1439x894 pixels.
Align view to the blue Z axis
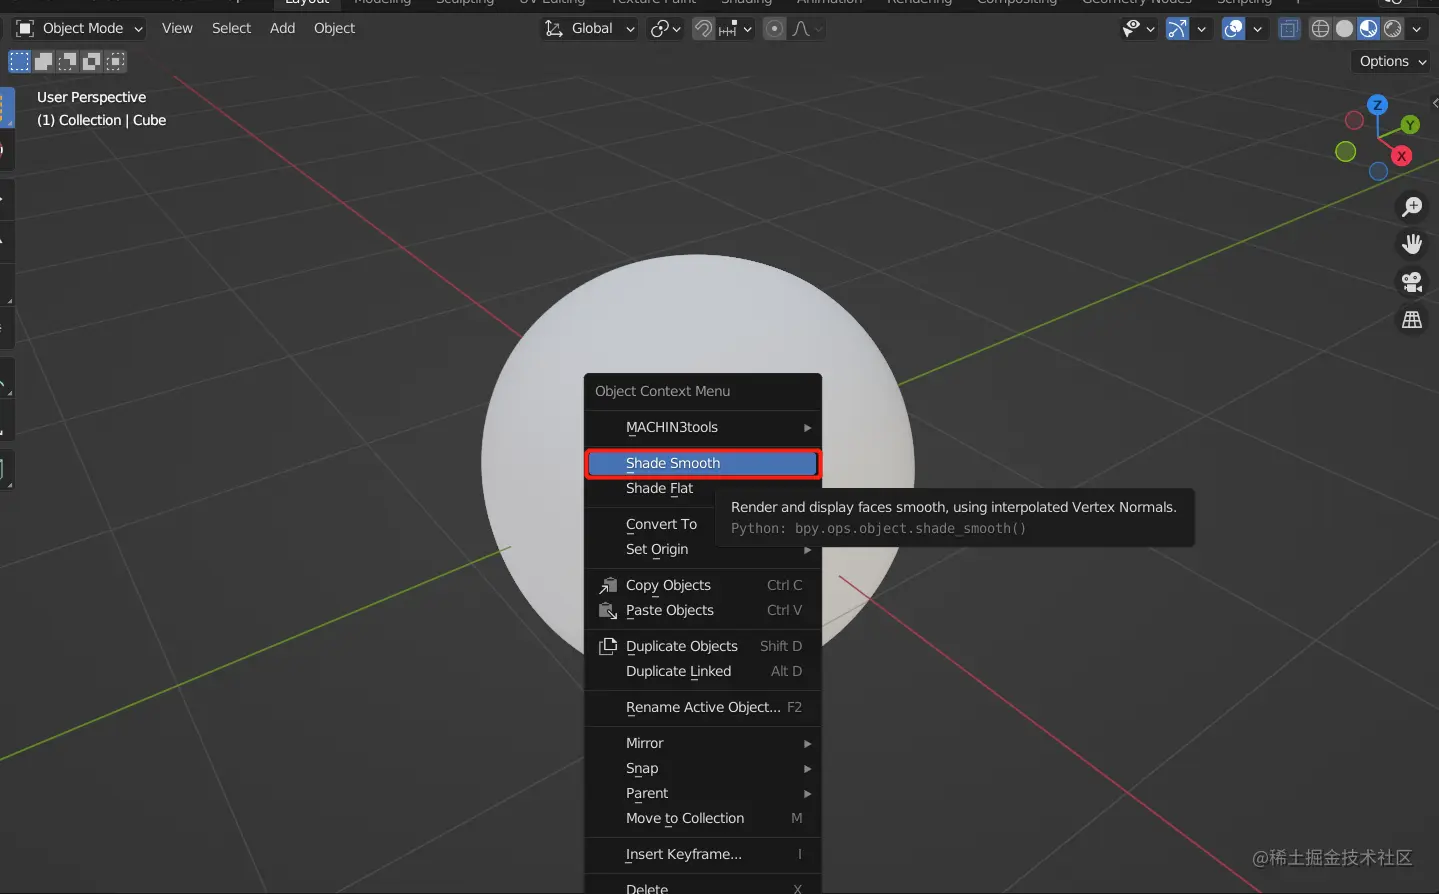(1377, 105)
